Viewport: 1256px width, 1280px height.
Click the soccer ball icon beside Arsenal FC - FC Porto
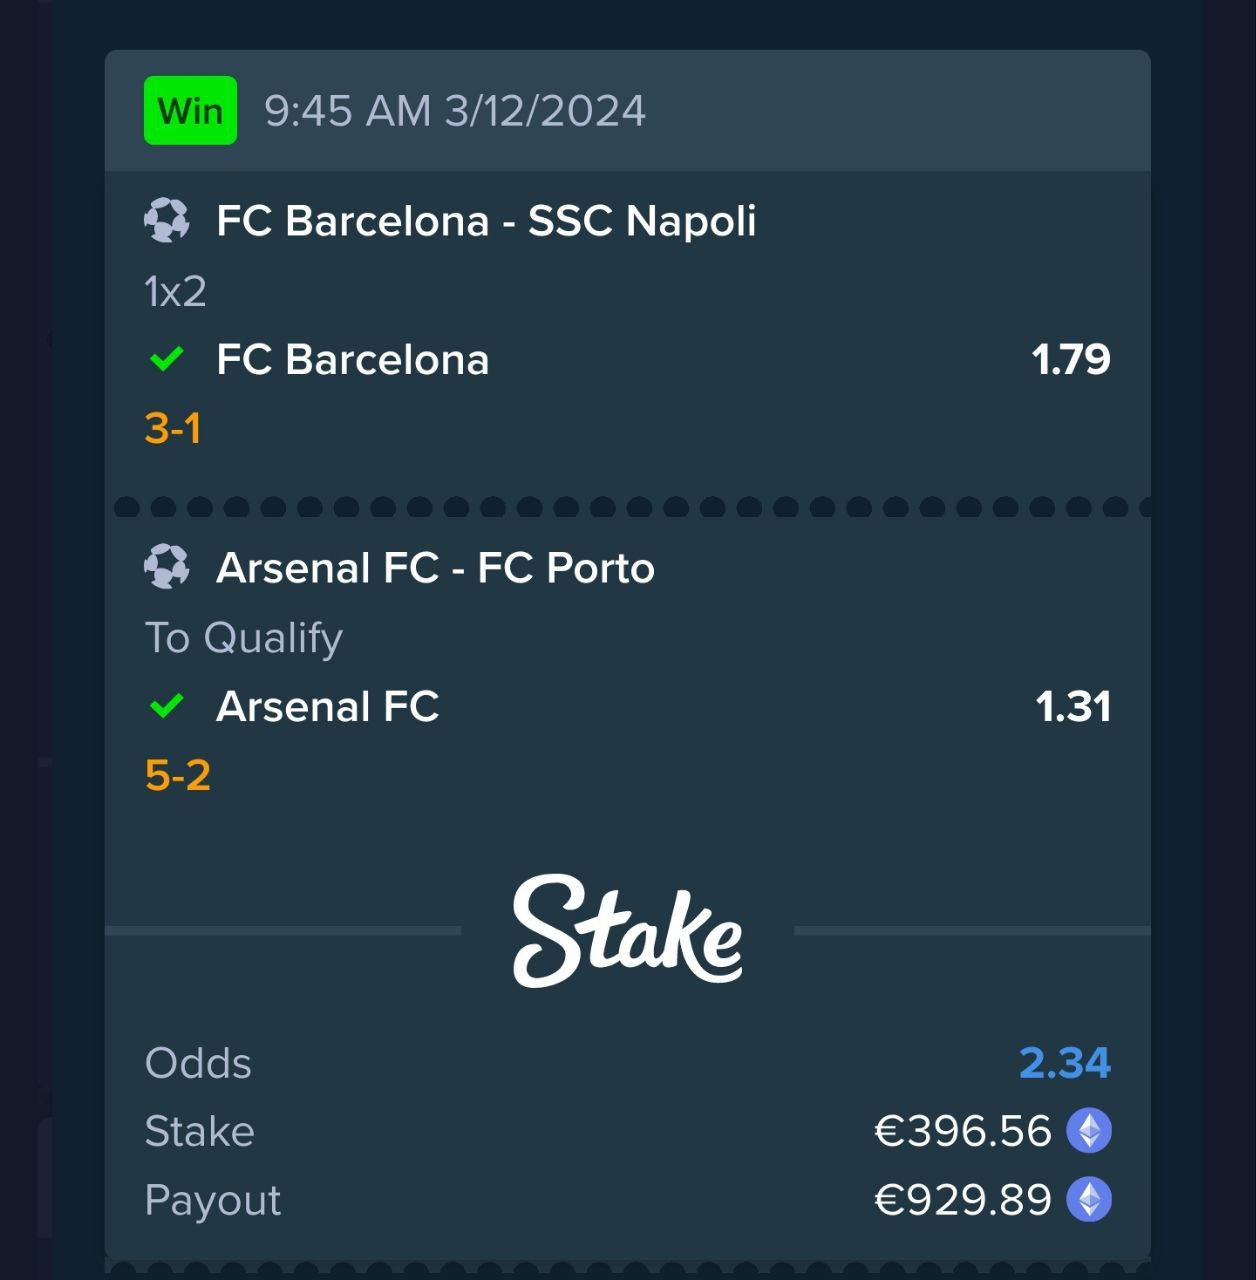click(166, 568)
